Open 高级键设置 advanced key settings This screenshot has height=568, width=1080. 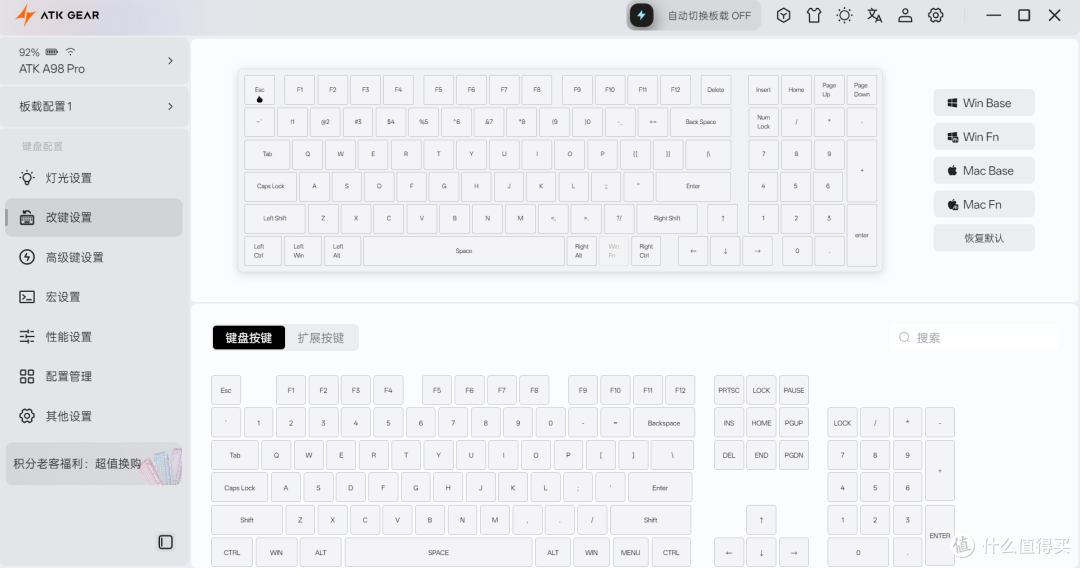(x=94, y=257)
